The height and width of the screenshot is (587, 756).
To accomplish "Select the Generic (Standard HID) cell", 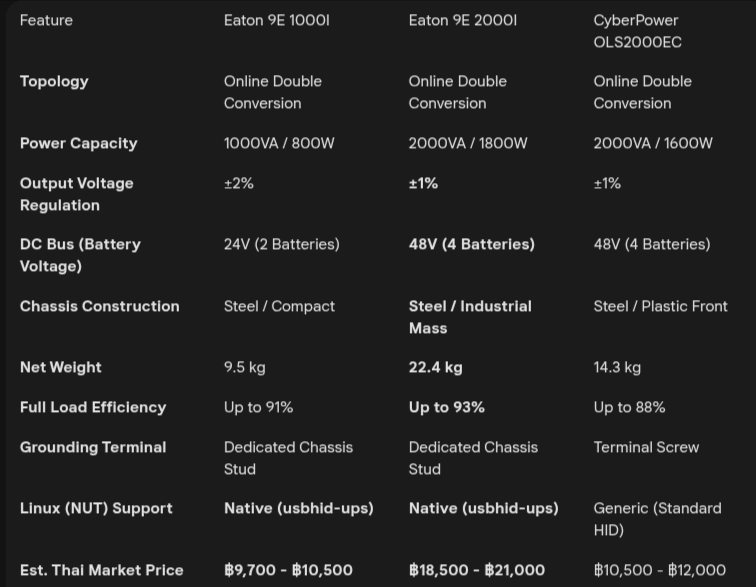I will 657,519.
